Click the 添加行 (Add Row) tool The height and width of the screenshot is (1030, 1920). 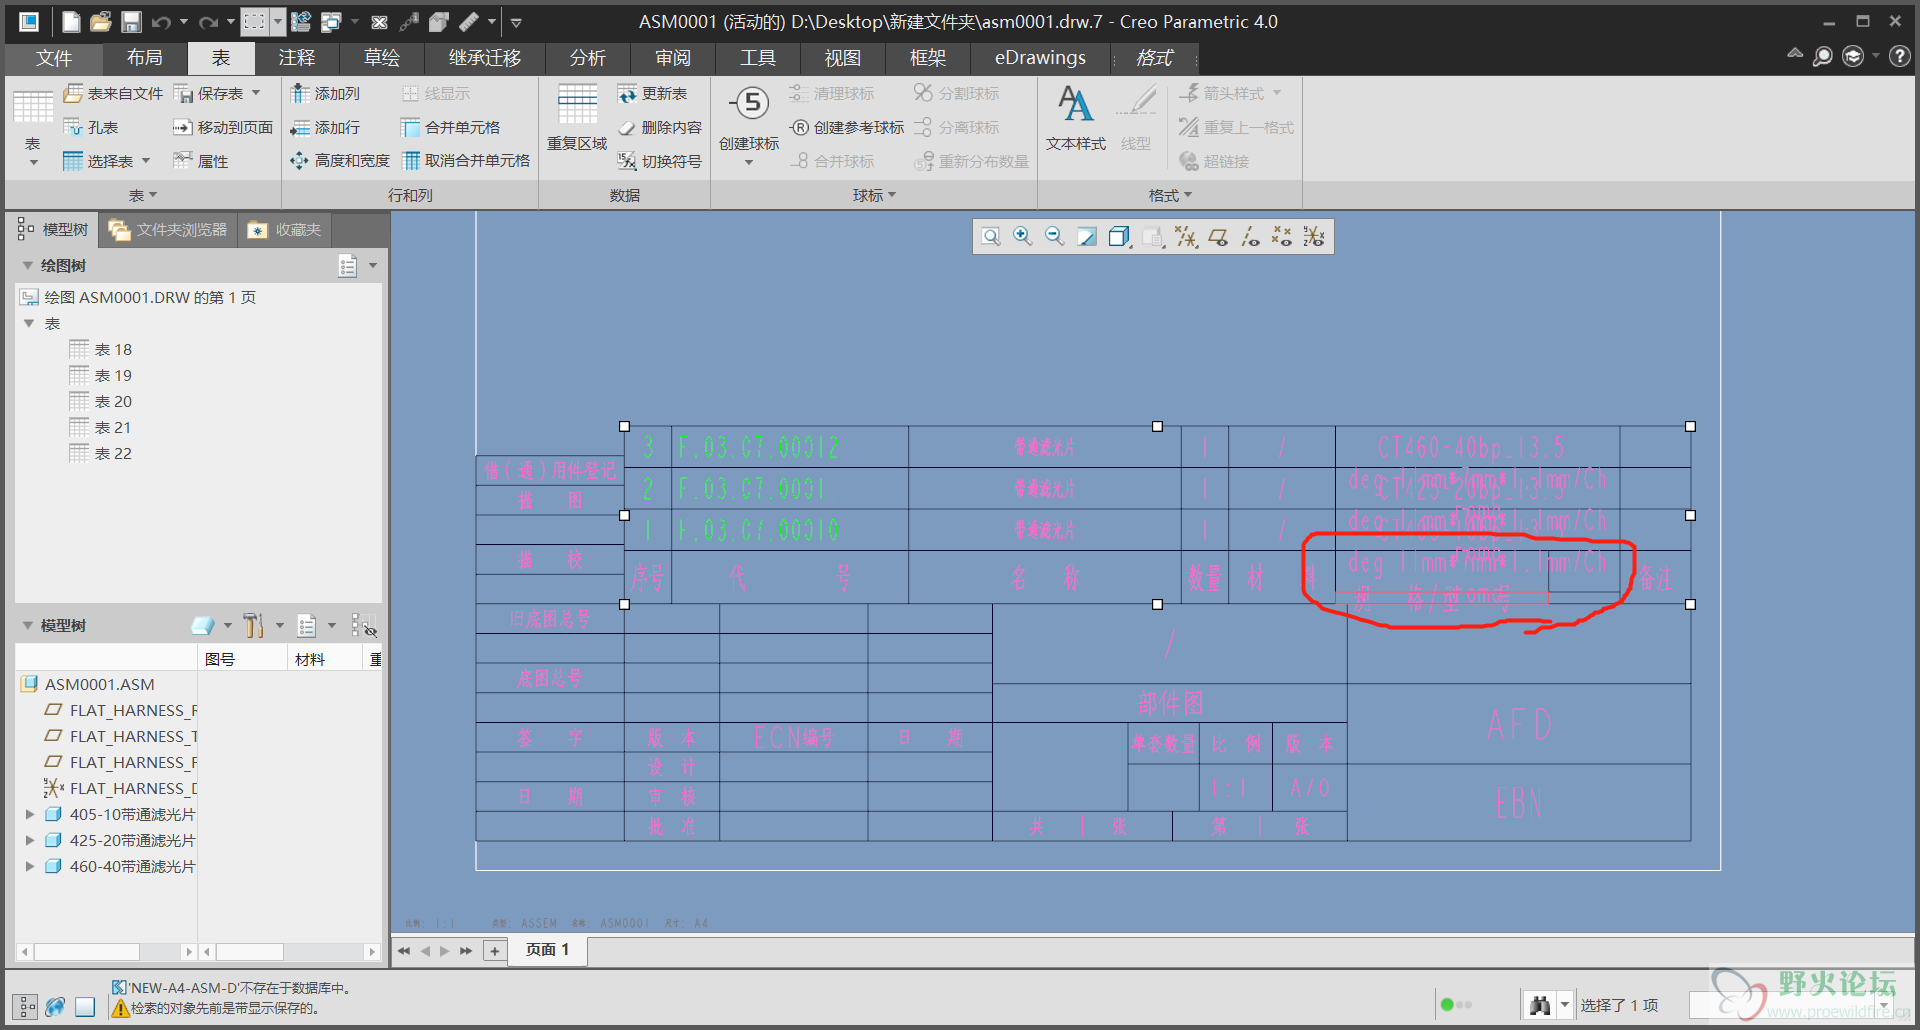325,127
